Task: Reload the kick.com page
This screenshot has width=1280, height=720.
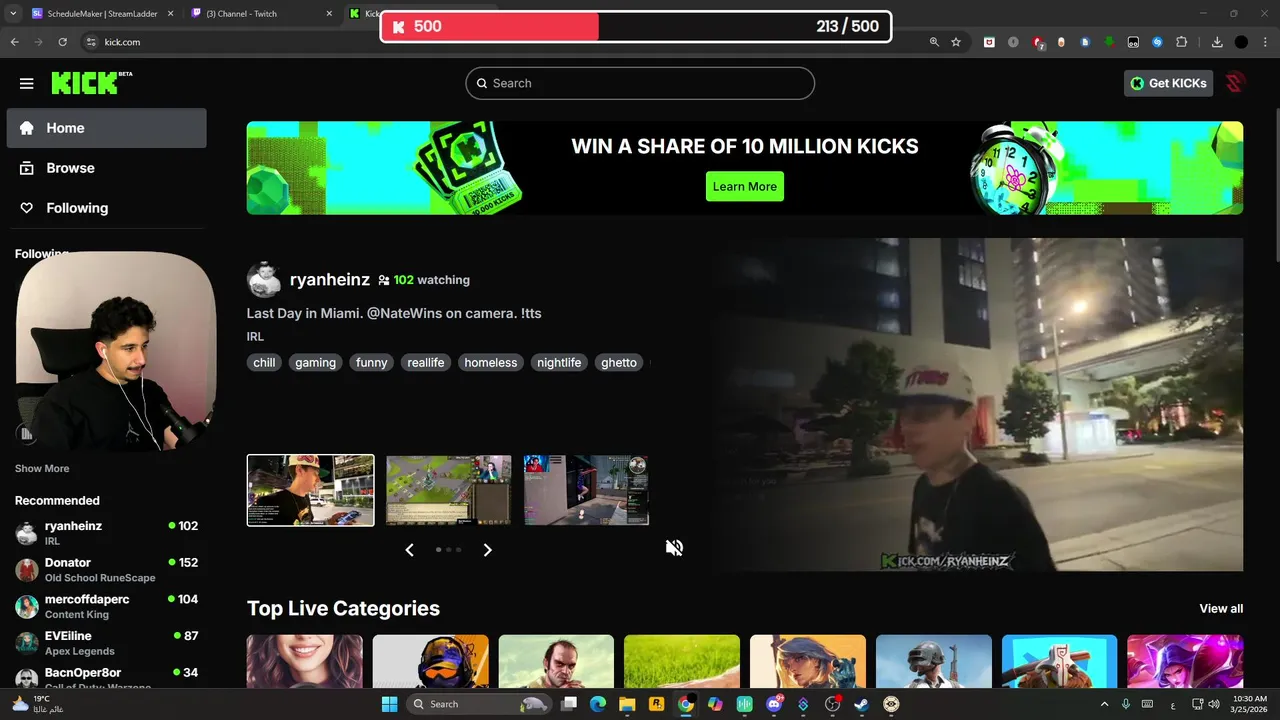Action: (62, 42)
